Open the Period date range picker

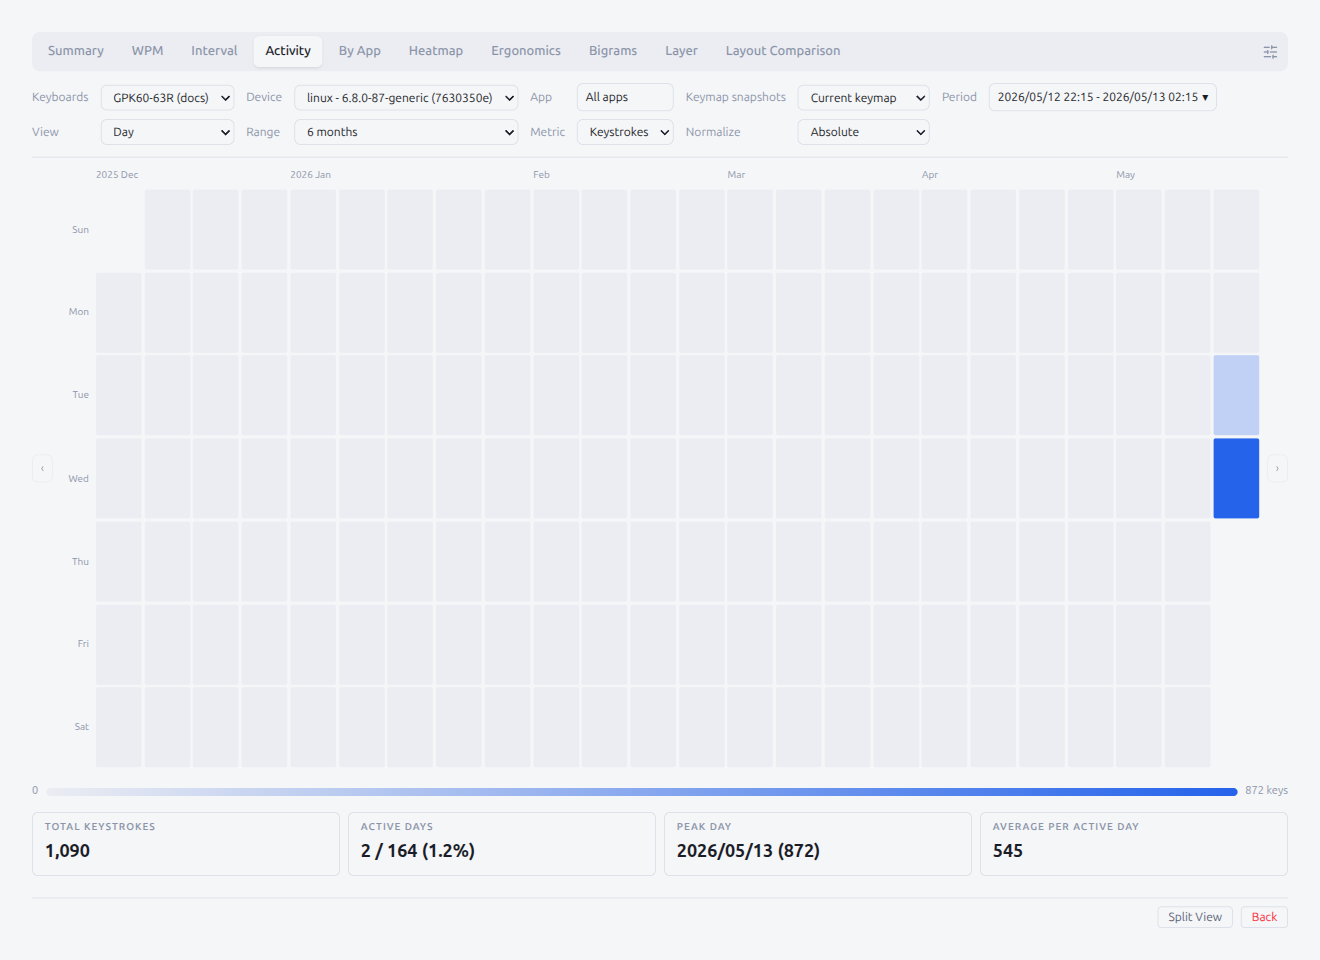pyautogui.click(x=1102, y=97)
